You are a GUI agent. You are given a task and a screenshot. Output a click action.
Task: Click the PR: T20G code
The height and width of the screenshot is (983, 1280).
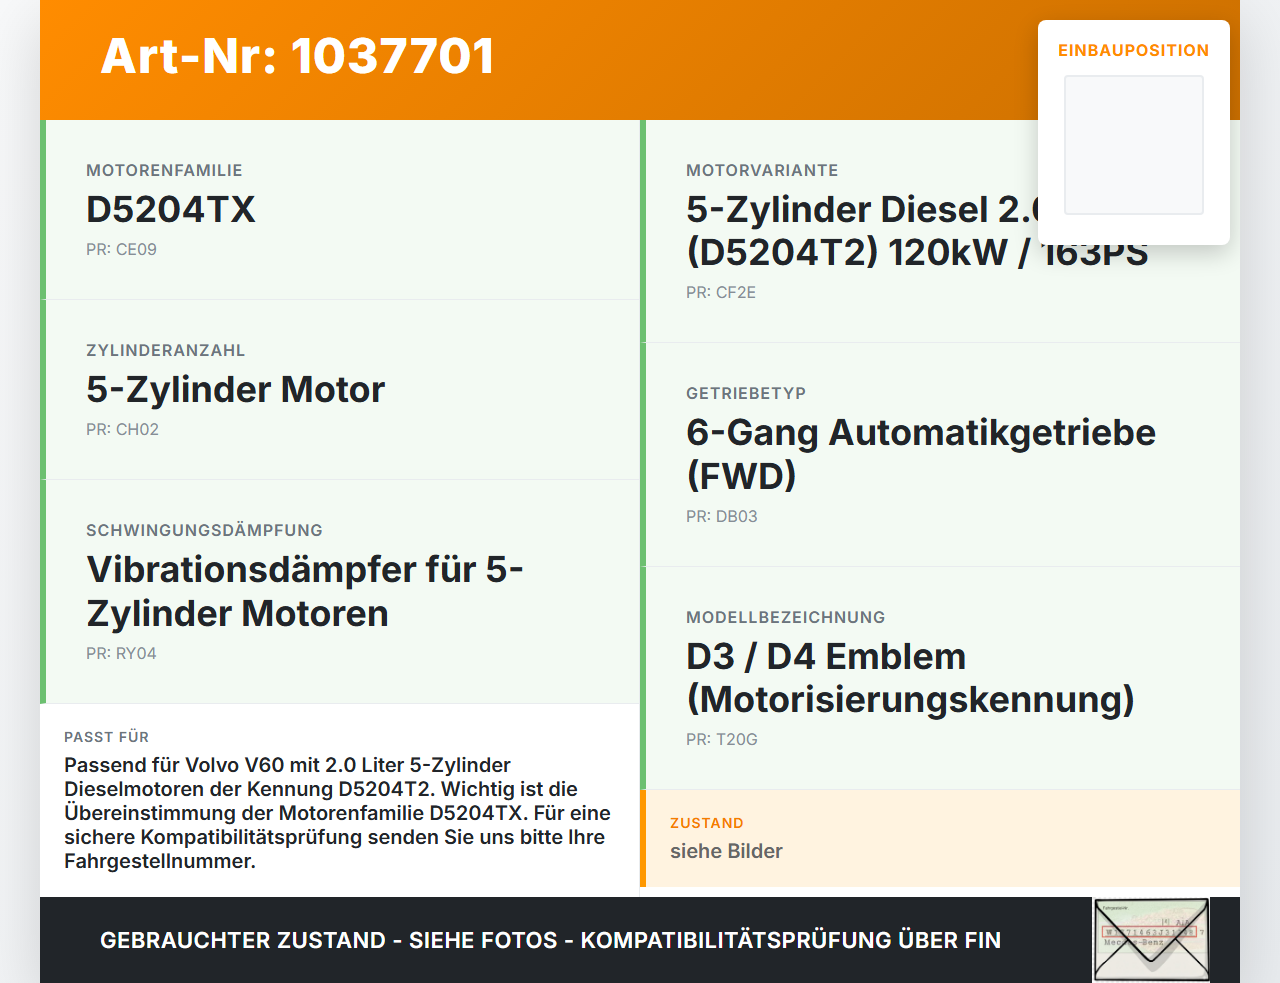(x=722, y=740)
